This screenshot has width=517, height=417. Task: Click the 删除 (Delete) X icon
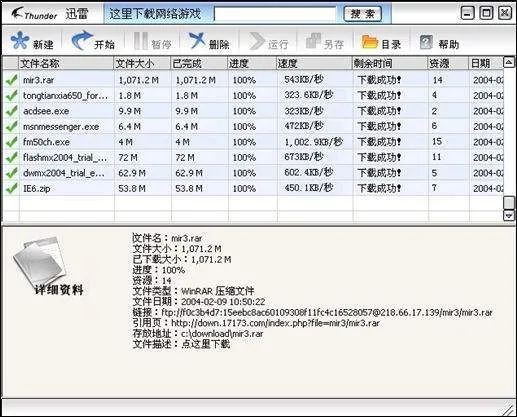(x=197, y=41)
